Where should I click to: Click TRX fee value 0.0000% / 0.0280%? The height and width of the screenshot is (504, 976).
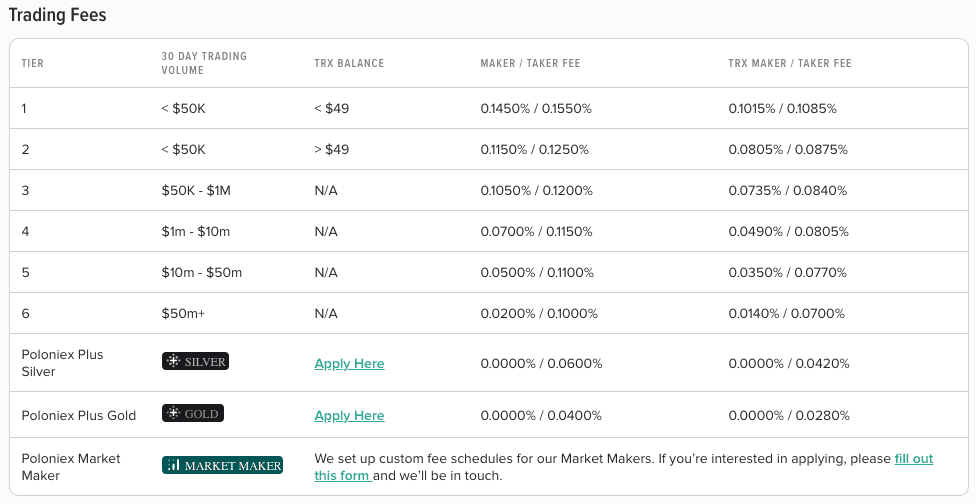pos(789,416)
